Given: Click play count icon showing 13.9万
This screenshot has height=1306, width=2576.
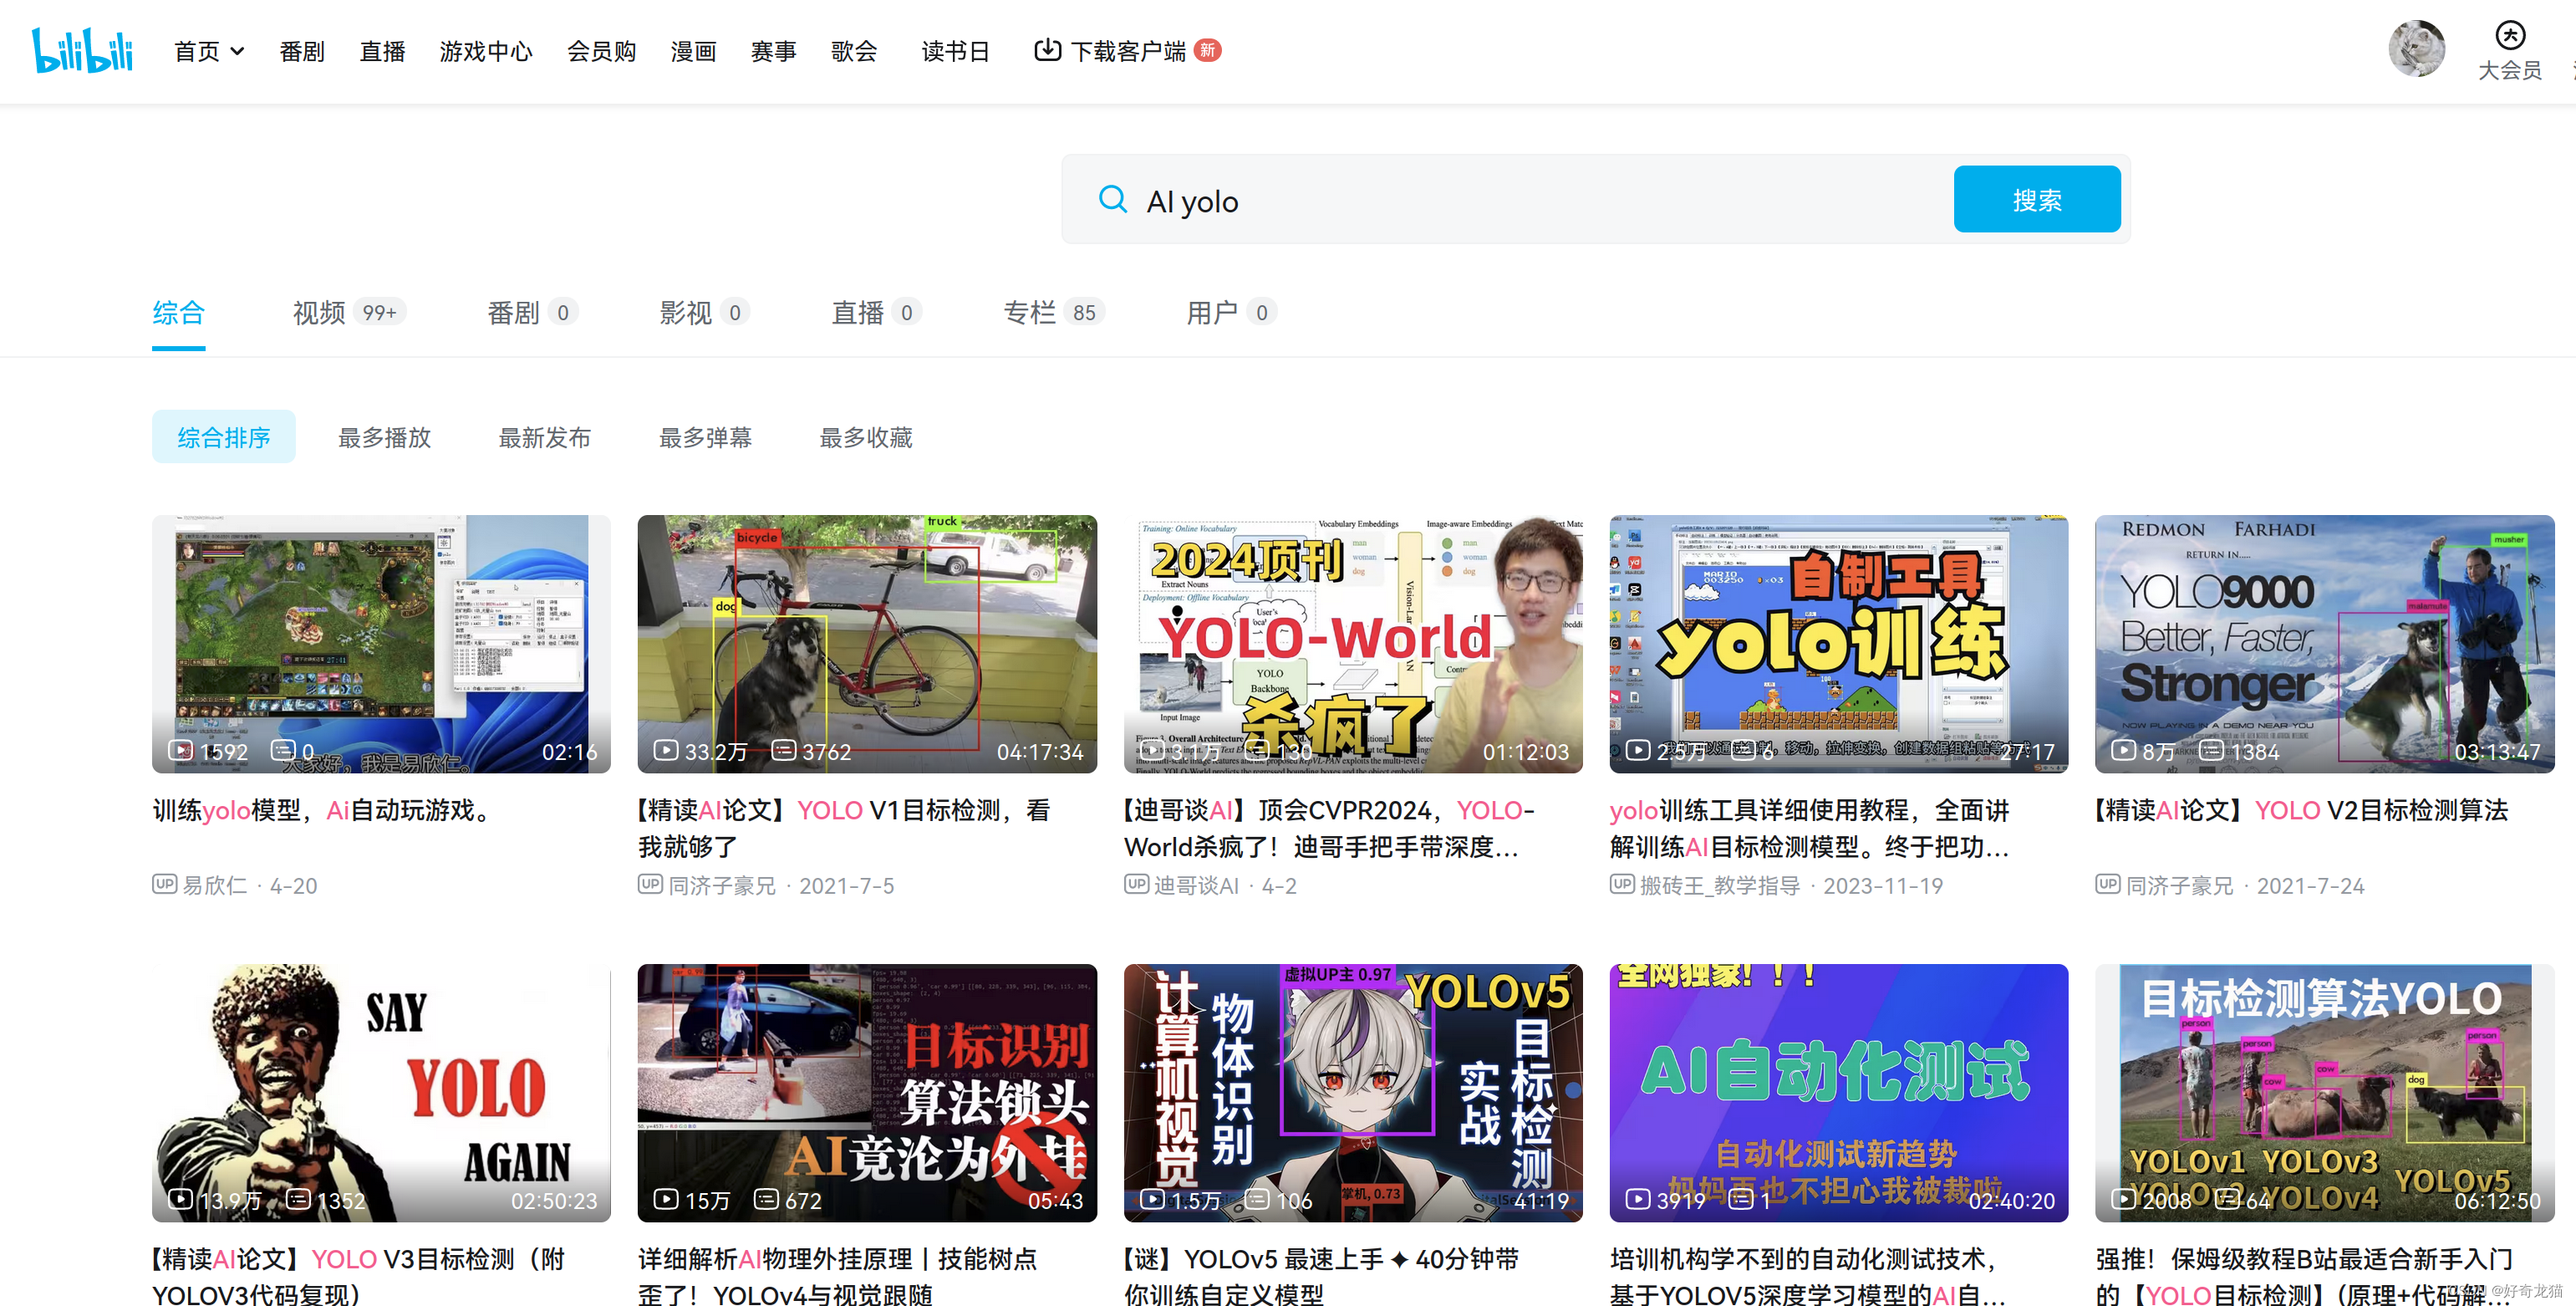Looking at the screenshot, I should pyautogui.click(x=180, y=1199).
